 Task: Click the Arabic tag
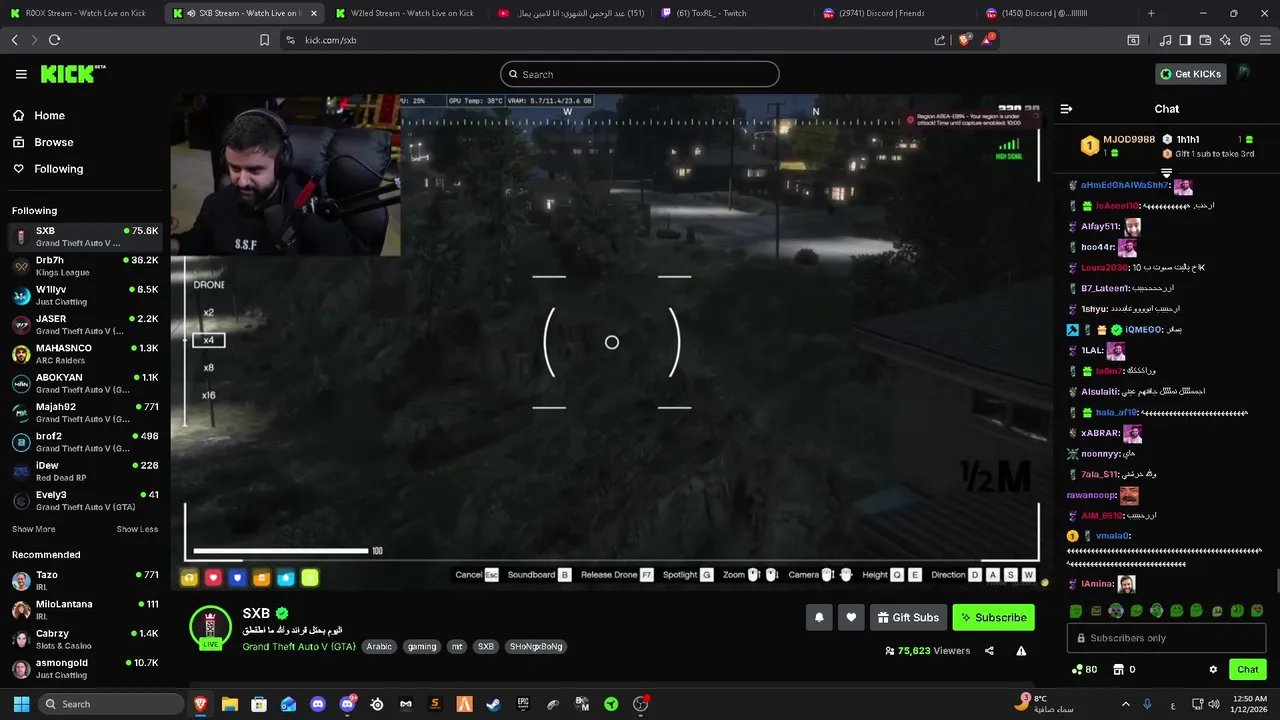379,647
